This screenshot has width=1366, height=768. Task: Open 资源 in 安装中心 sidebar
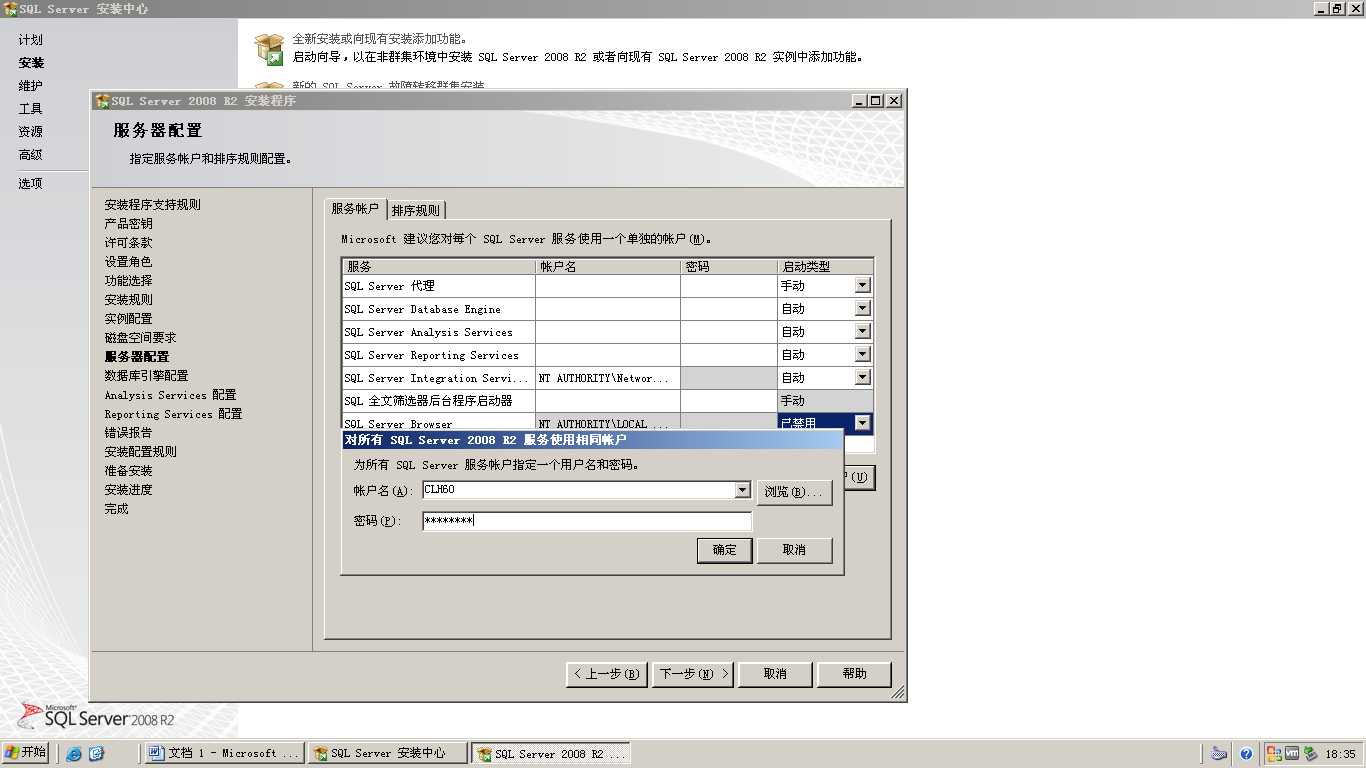point(31,132)
